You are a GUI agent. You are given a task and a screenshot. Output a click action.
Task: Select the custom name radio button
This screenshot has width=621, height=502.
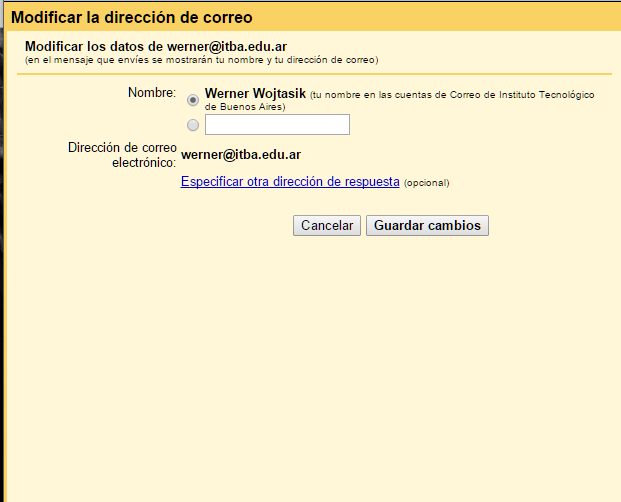coord(193,125)
